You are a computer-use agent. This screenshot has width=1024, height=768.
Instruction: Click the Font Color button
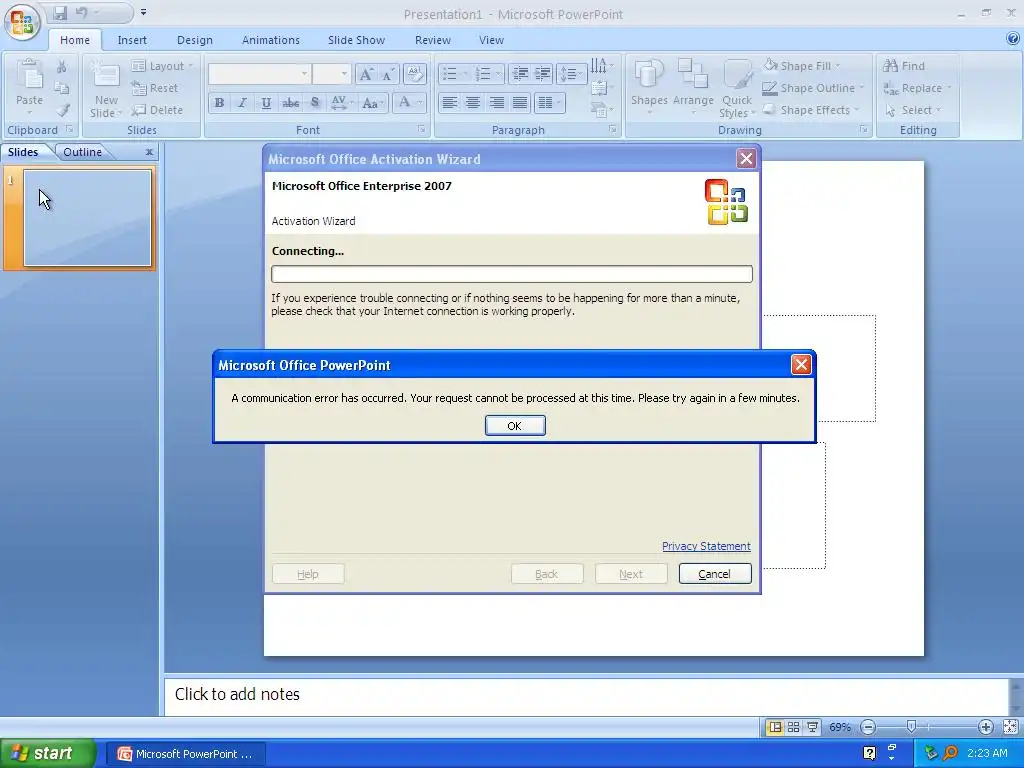(x=404, y=103)
